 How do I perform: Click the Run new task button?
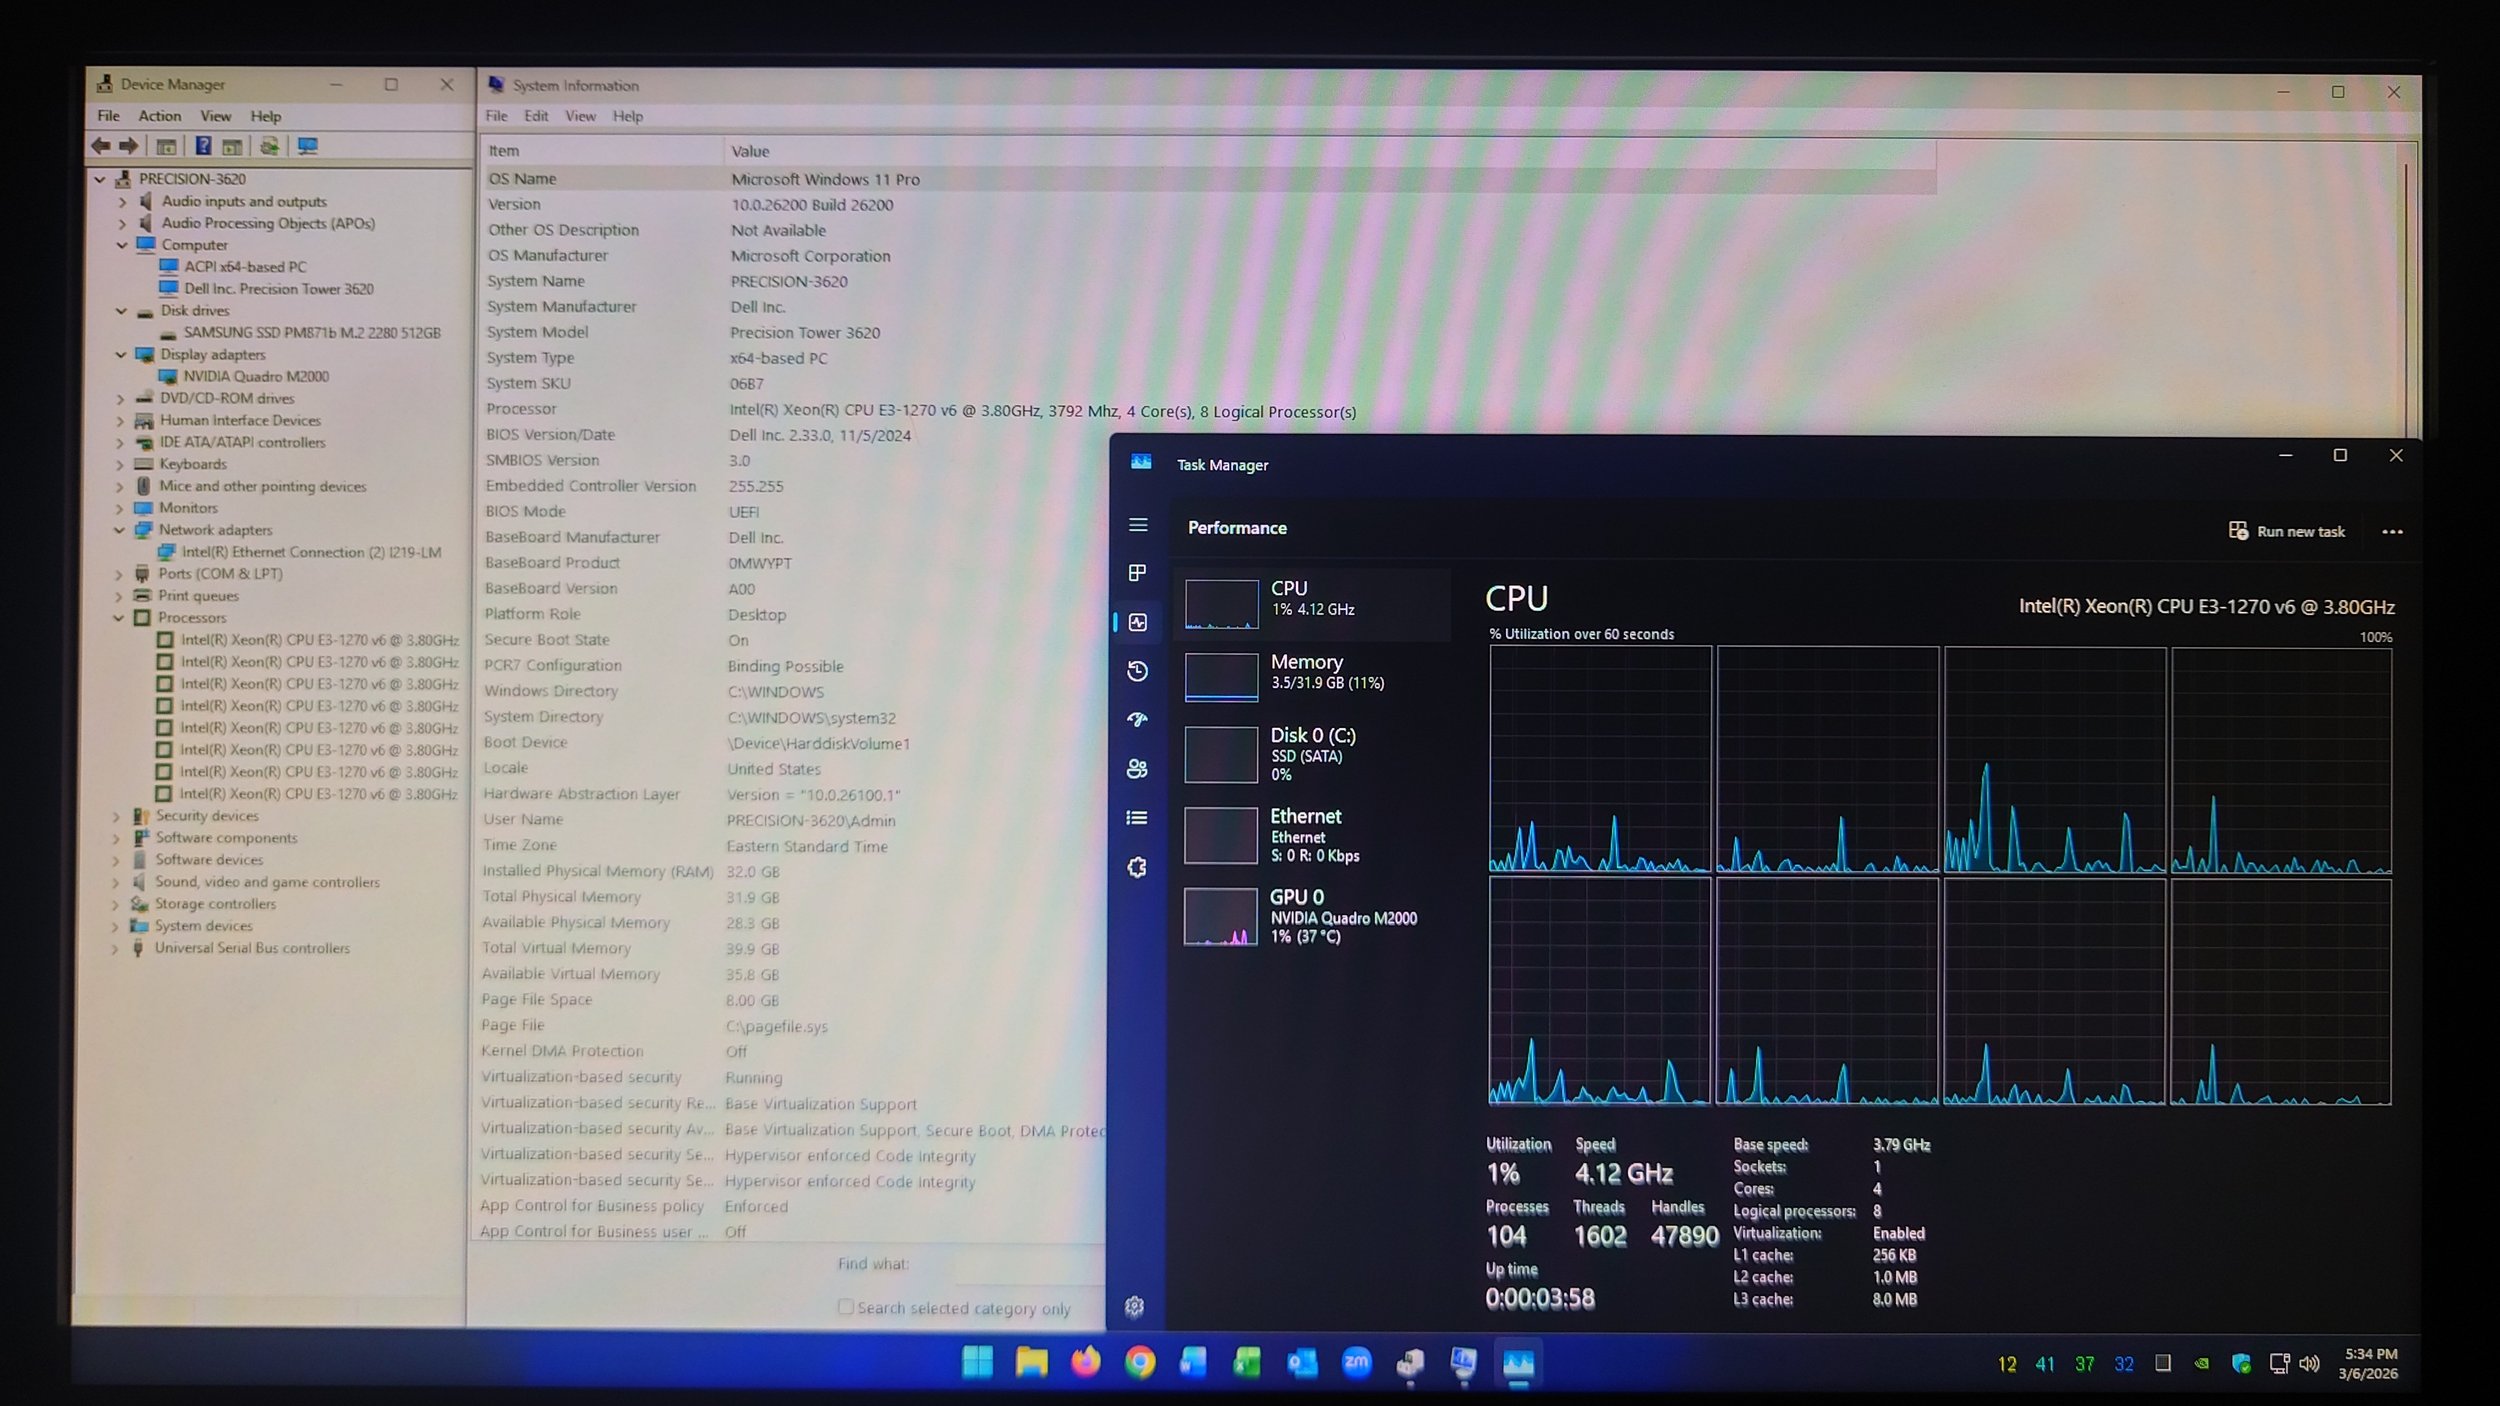[x=2287, y=531]
